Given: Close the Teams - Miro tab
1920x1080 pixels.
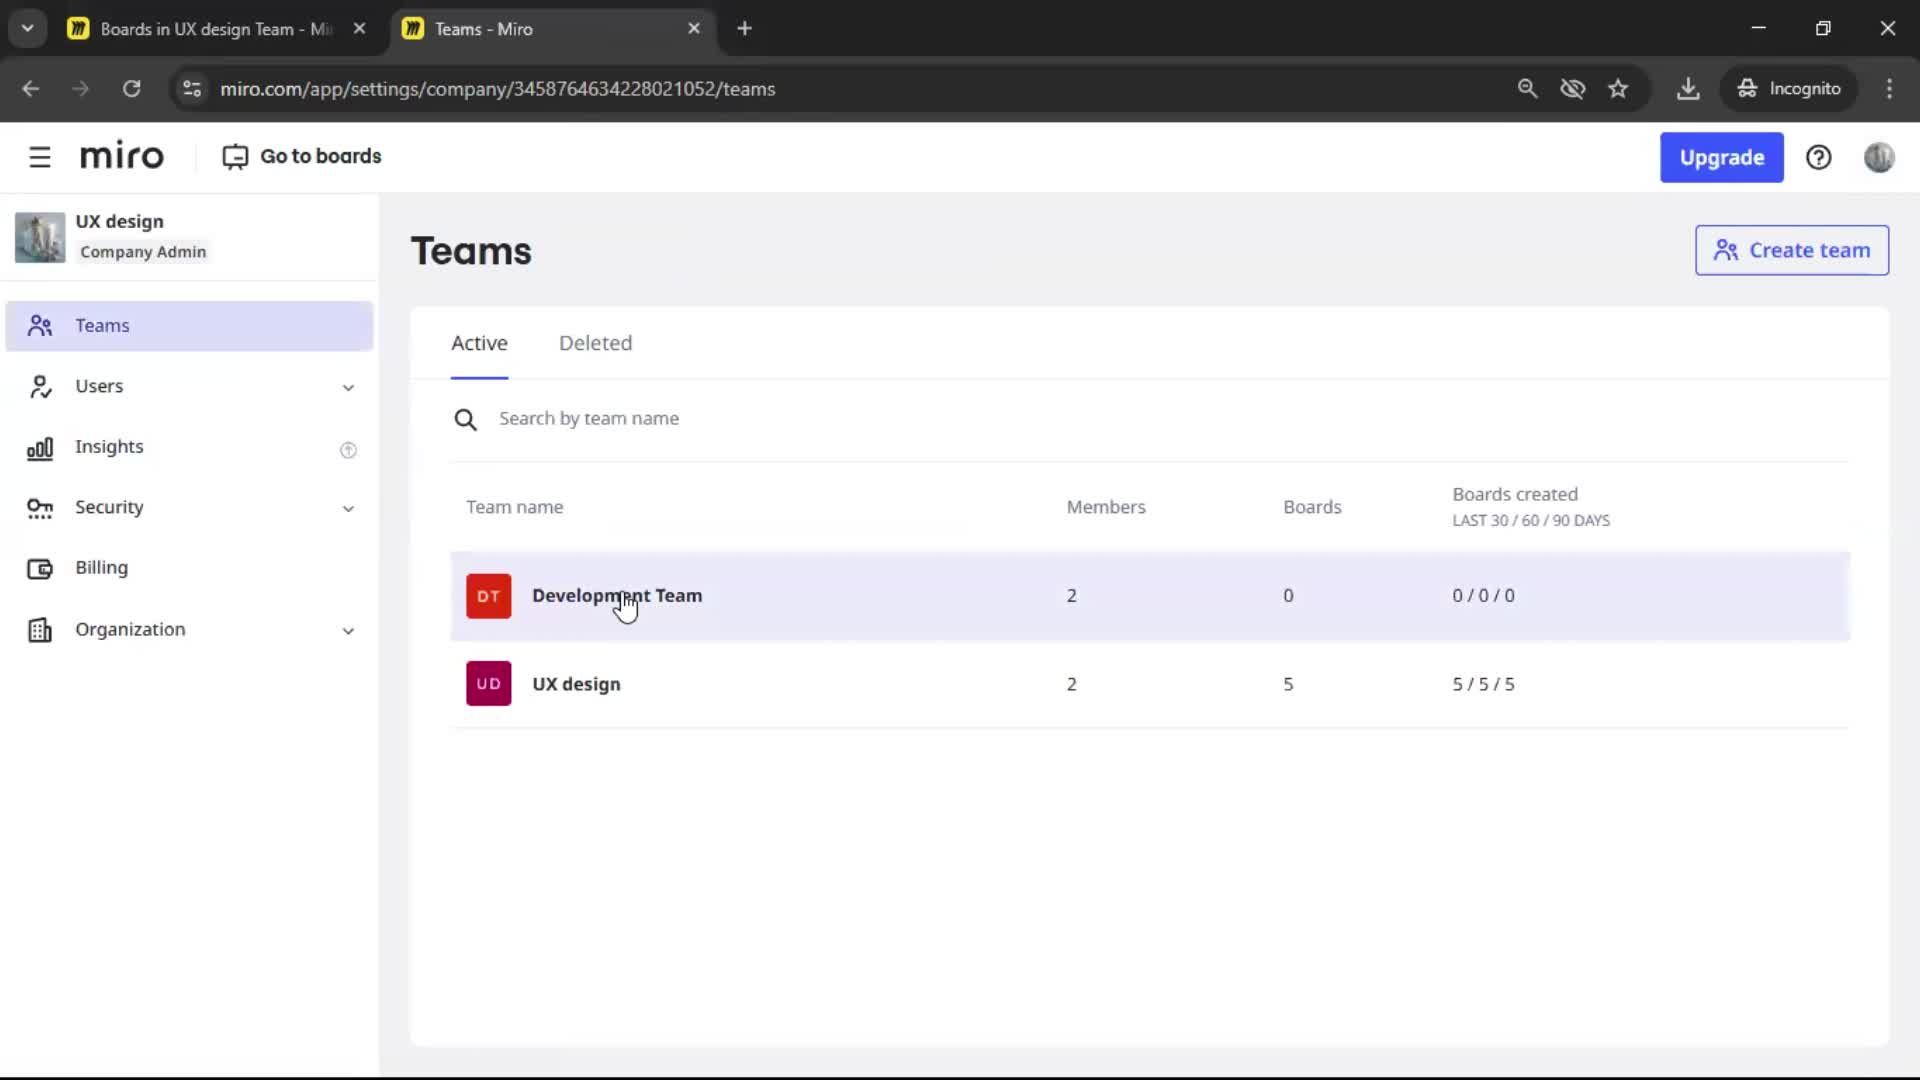Looking at the screenshot, I should click(694, 28).
